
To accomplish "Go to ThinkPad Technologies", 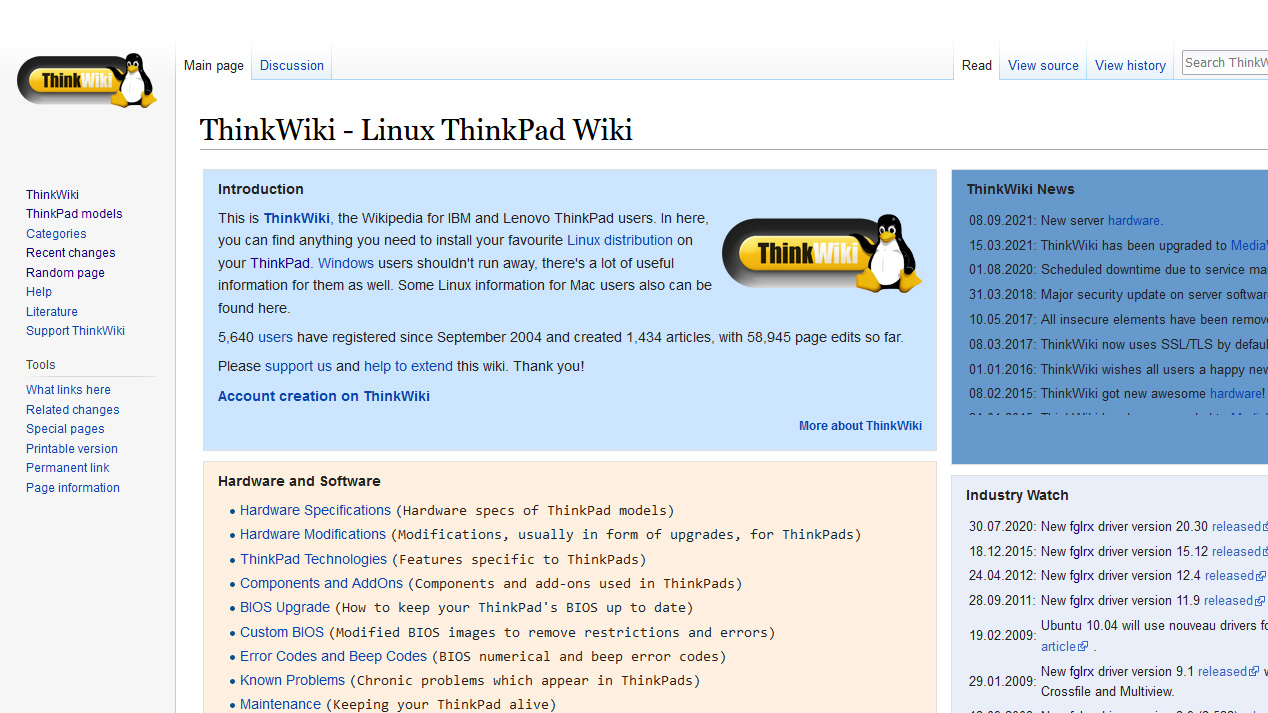I will coord(313,559).
